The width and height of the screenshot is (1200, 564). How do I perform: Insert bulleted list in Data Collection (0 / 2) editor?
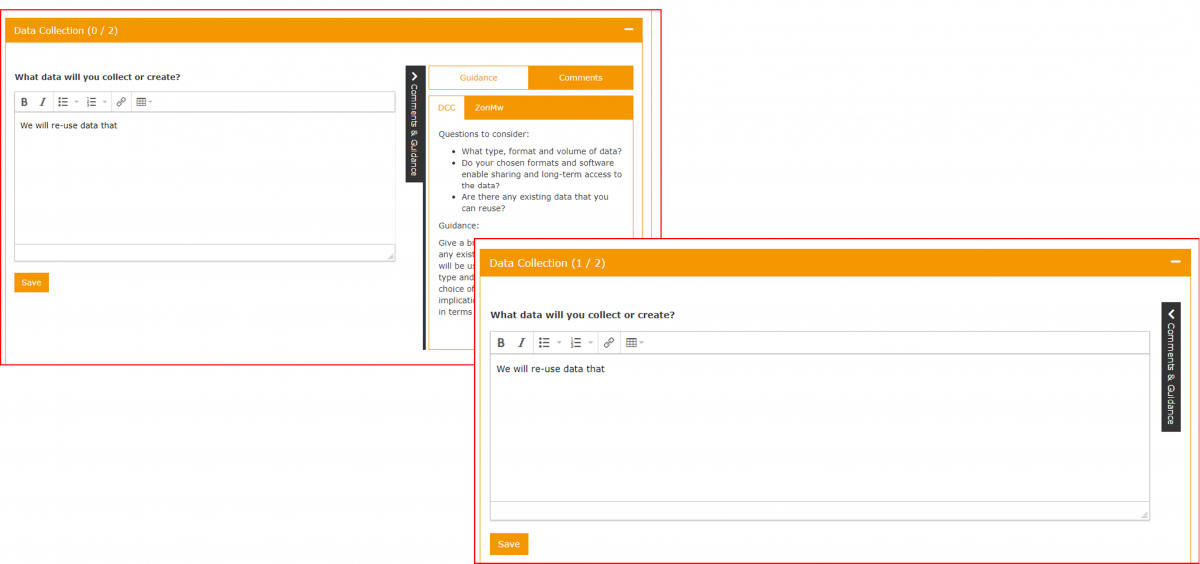click(x=63, y=102)
